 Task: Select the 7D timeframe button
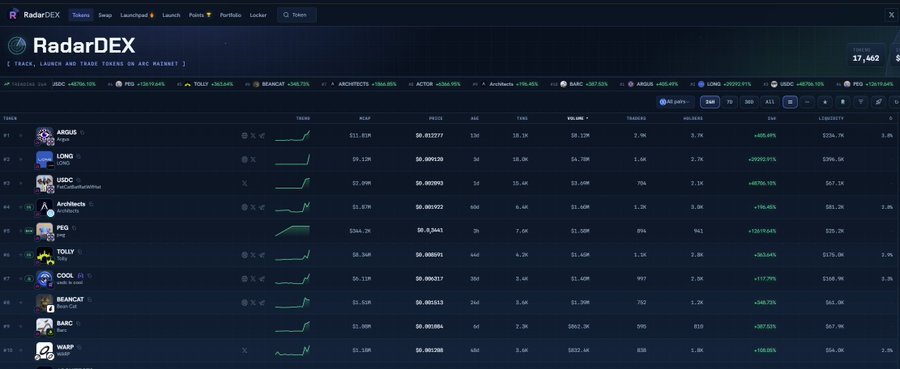(x=730, y=102)
